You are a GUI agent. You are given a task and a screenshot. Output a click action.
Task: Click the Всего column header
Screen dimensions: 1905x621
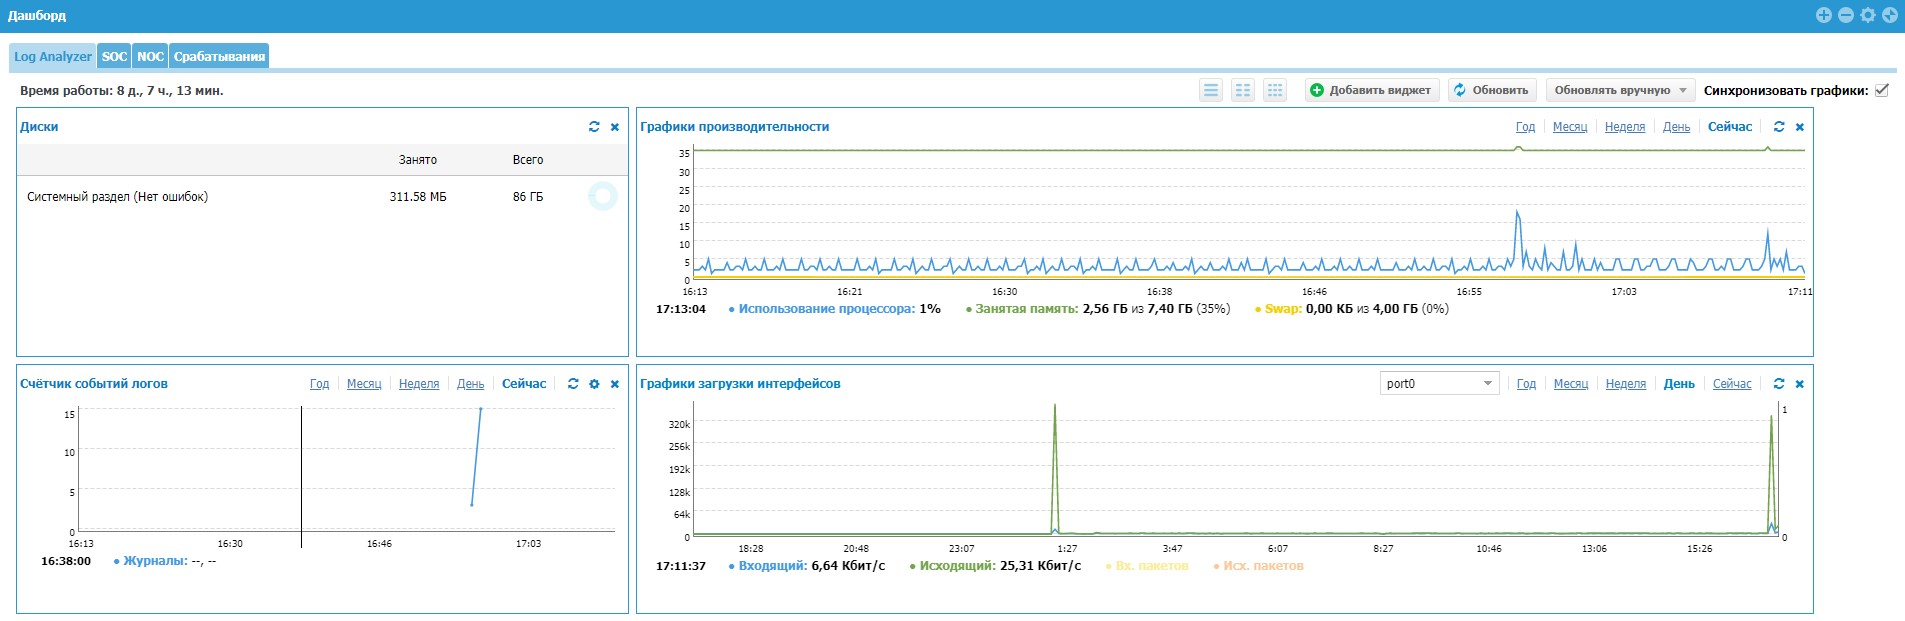click(x=528, y=160)
